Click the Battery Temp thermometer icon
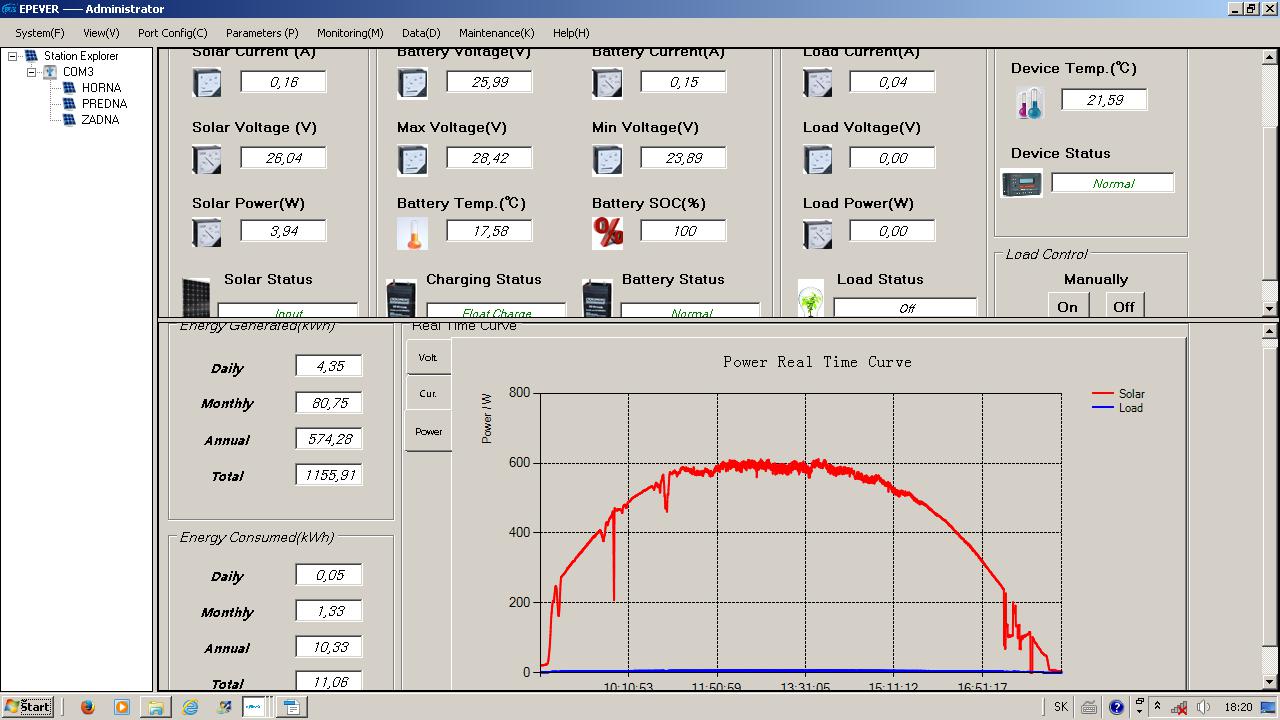Viewport: 1280px width, 720px height. (412, 233)
